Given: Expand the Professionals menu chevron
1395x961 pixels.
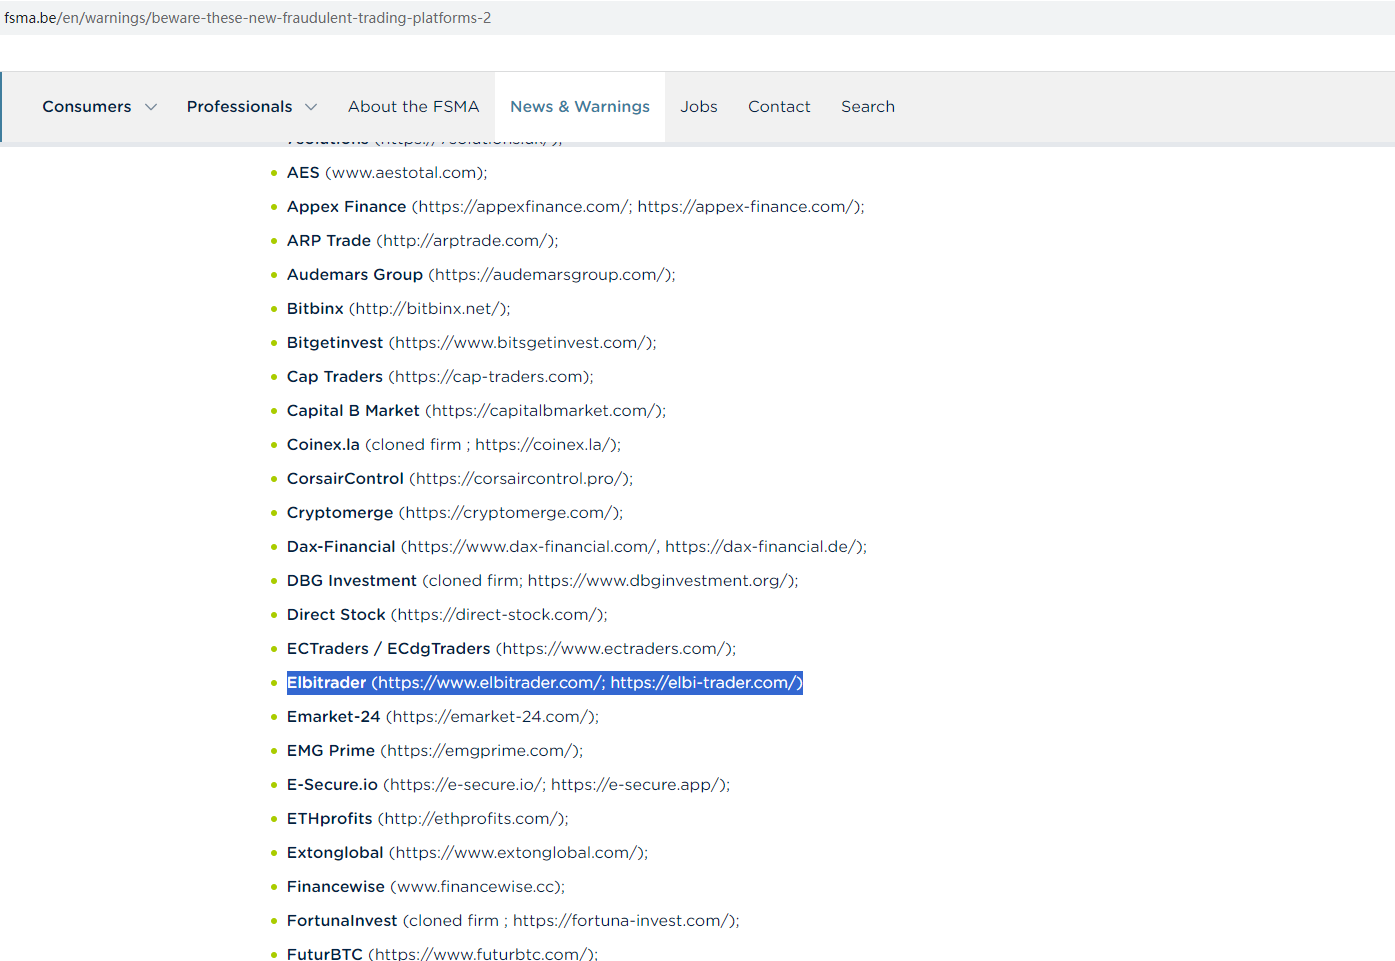Looking at the screenshot, I should point(311,107).
